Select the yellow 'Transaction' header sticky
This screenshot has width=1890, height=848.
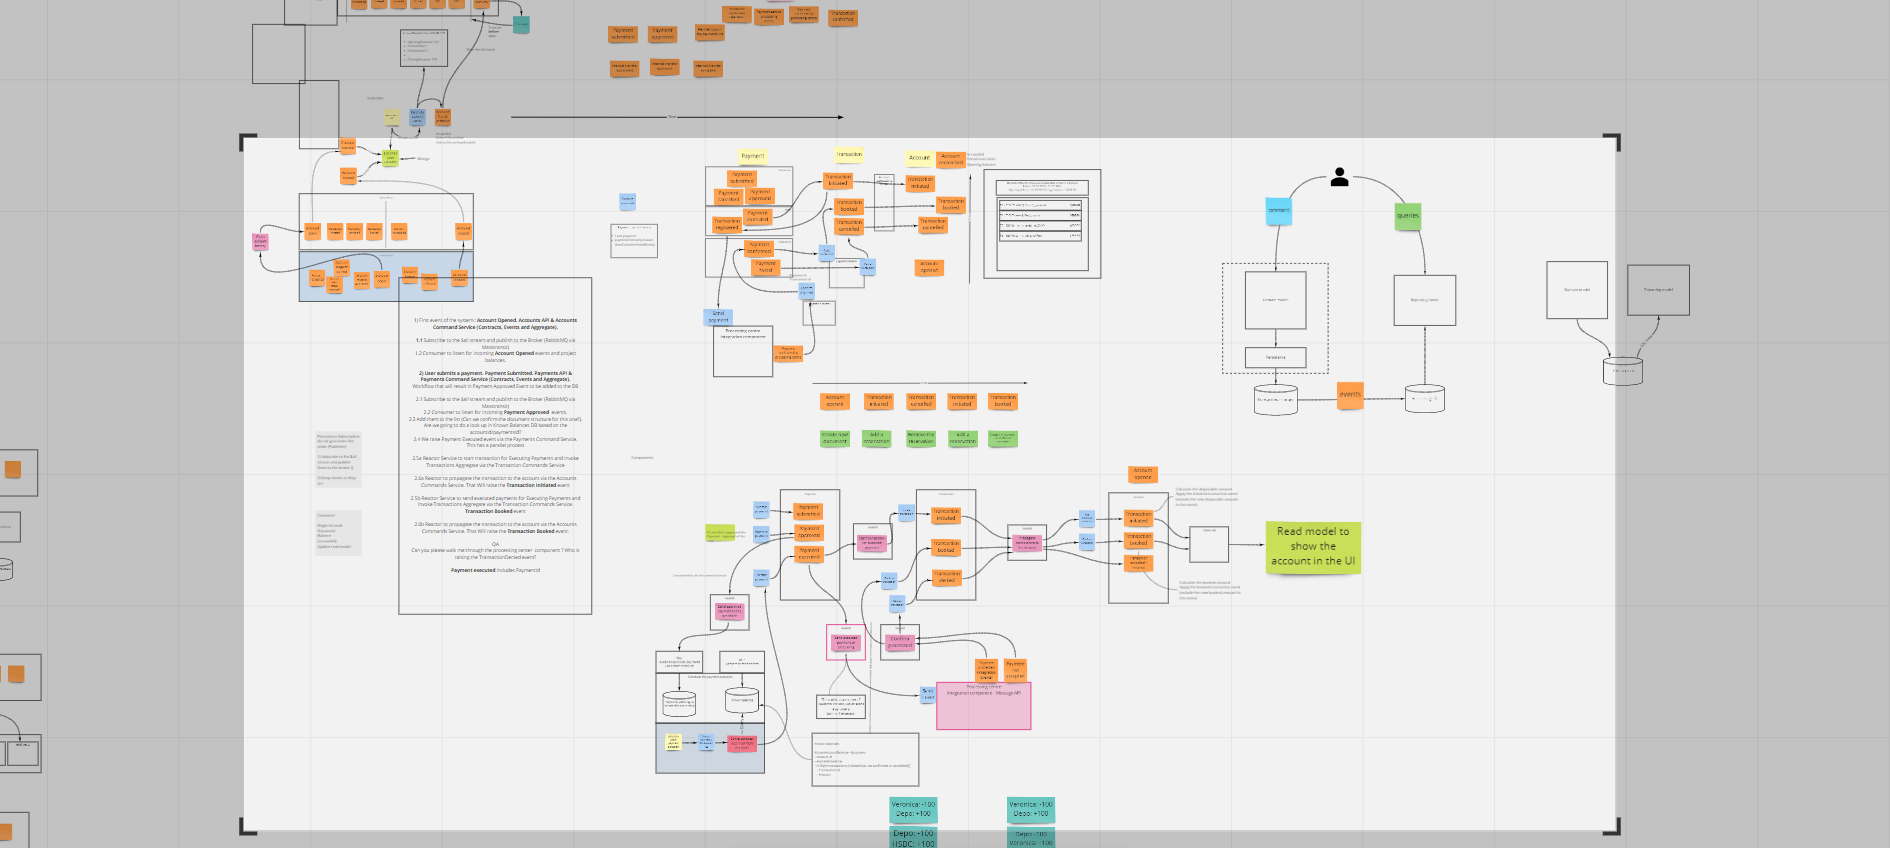coord(849,155)
